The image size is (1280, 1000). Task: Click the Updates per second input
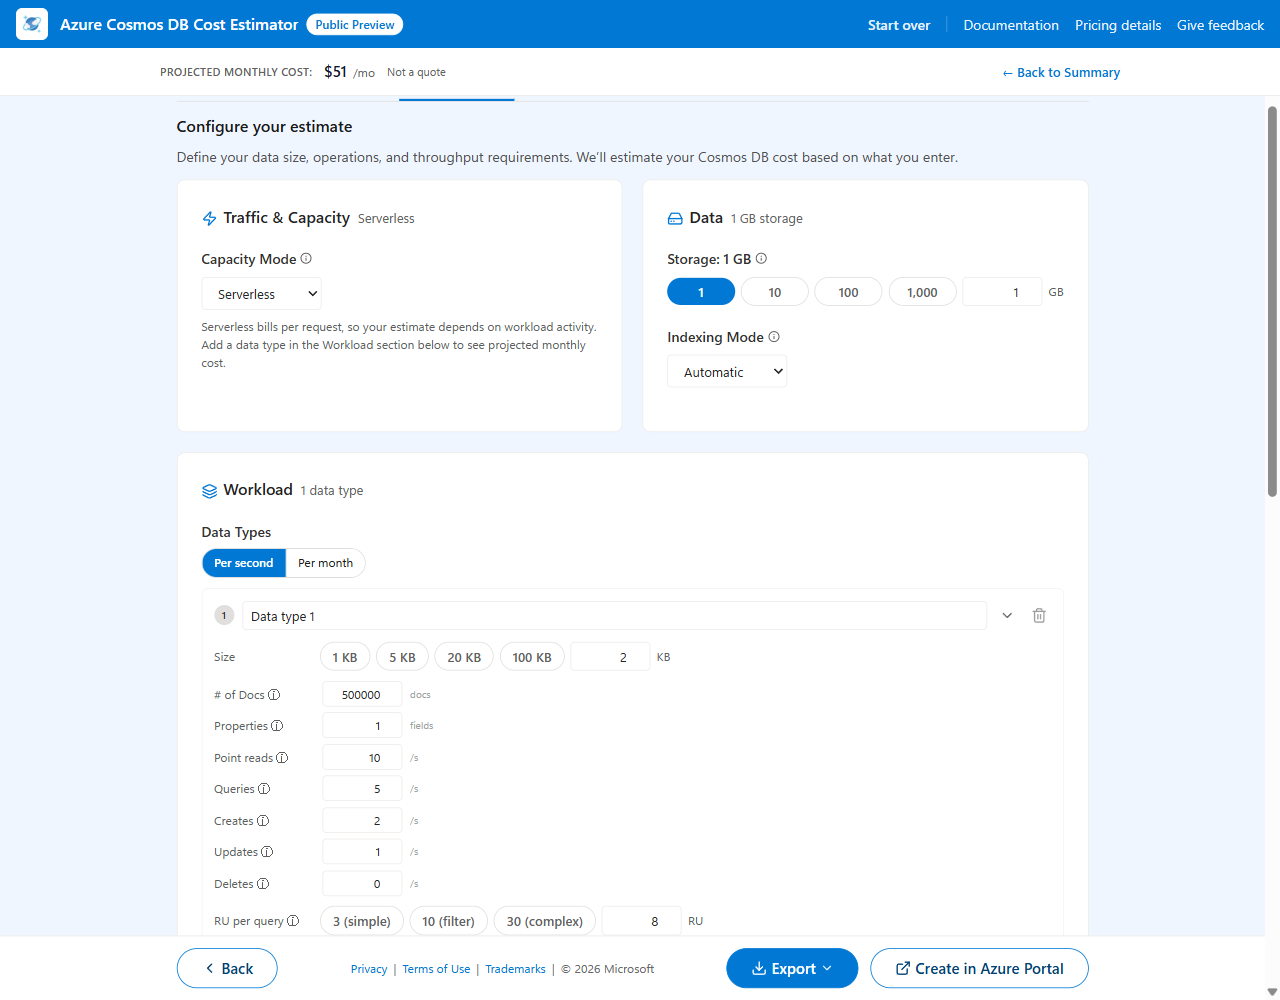pos(362,852)
